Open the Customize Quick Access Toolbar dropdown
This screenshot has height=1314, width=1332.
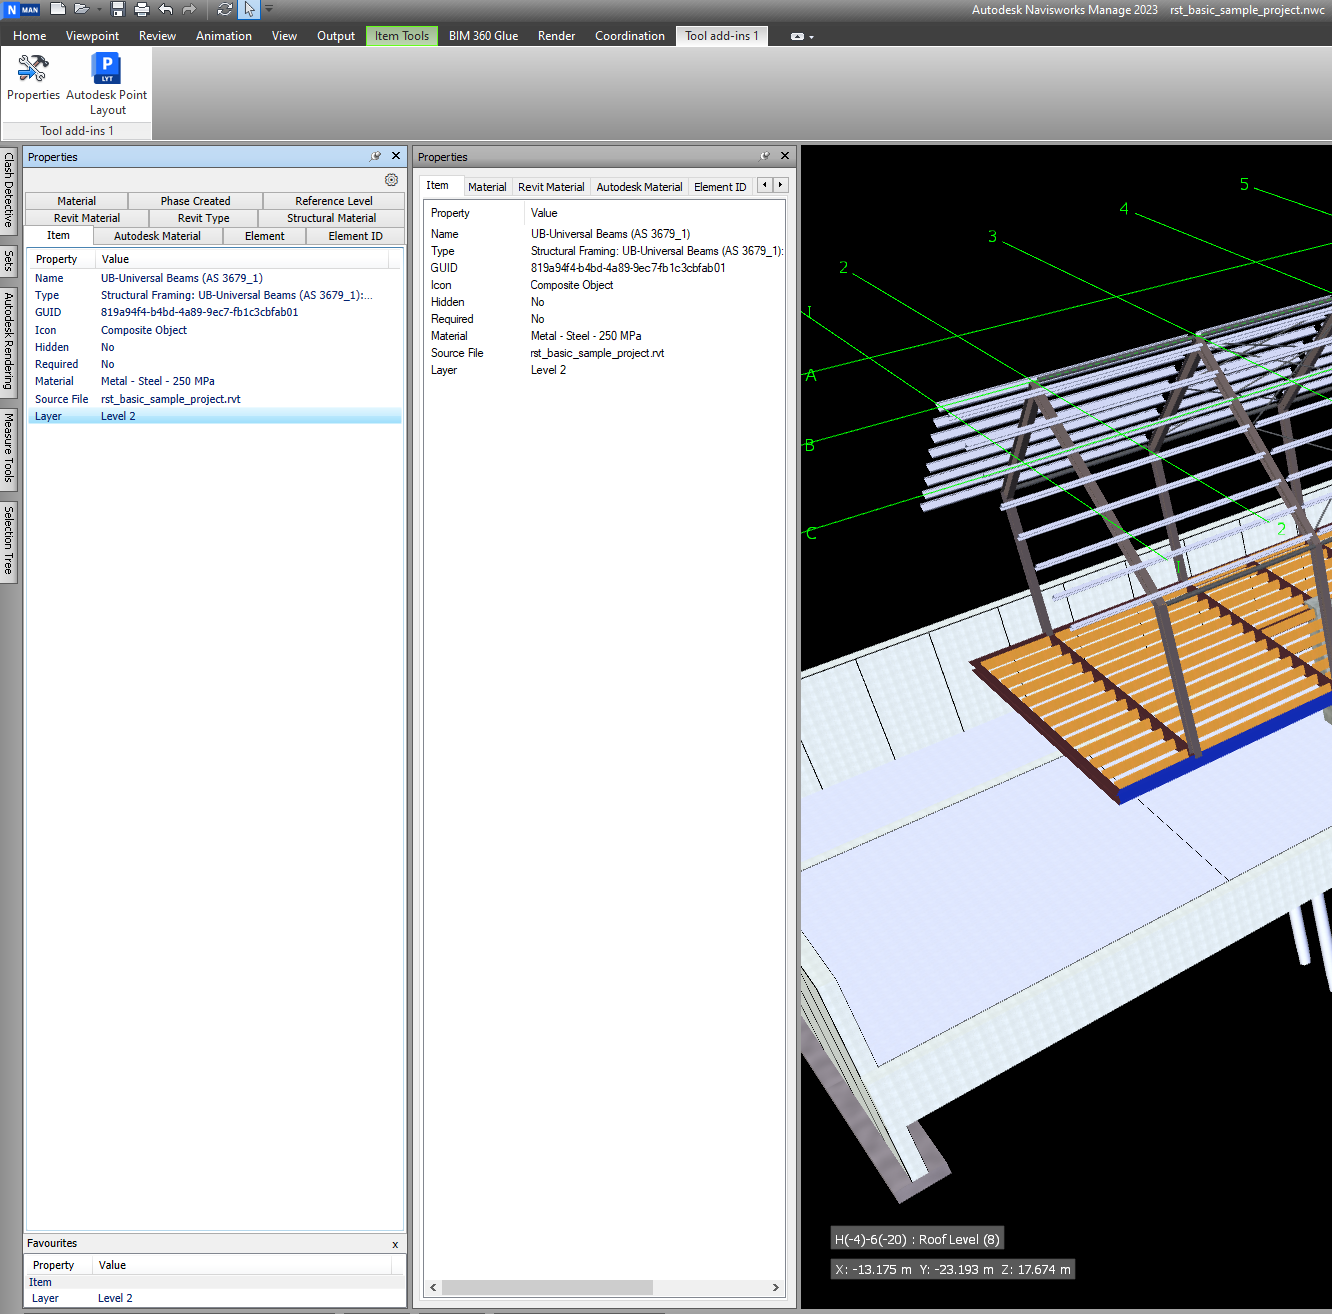tap(269, 10)
